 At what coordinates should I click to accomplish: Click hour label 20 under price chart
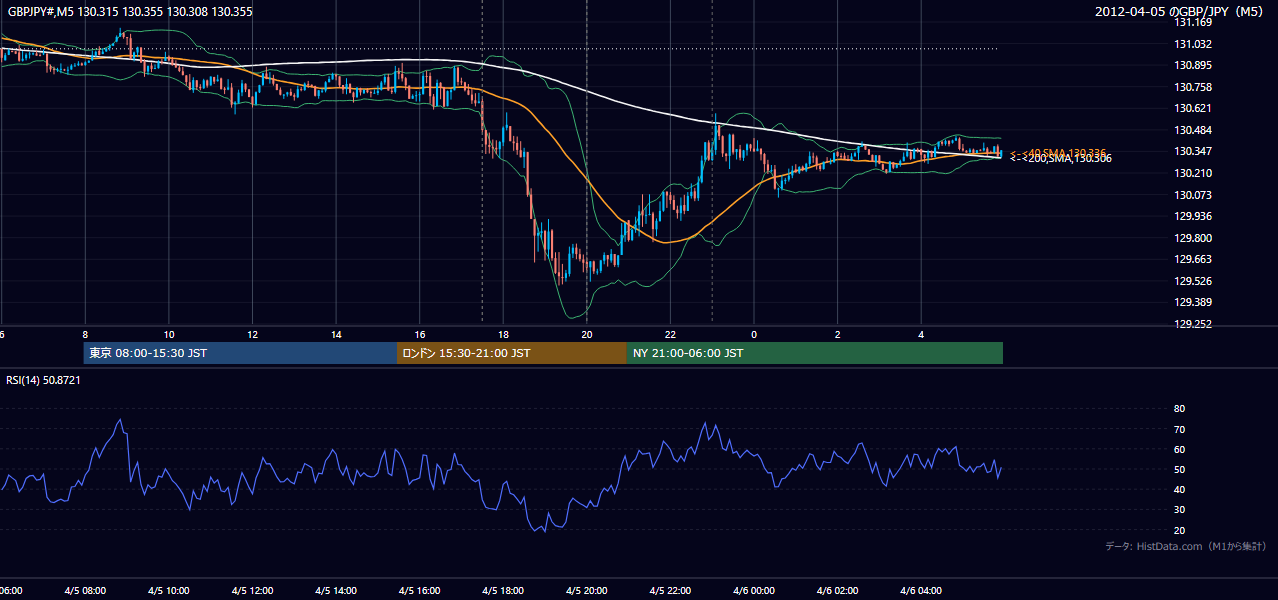tap(587, 335)
